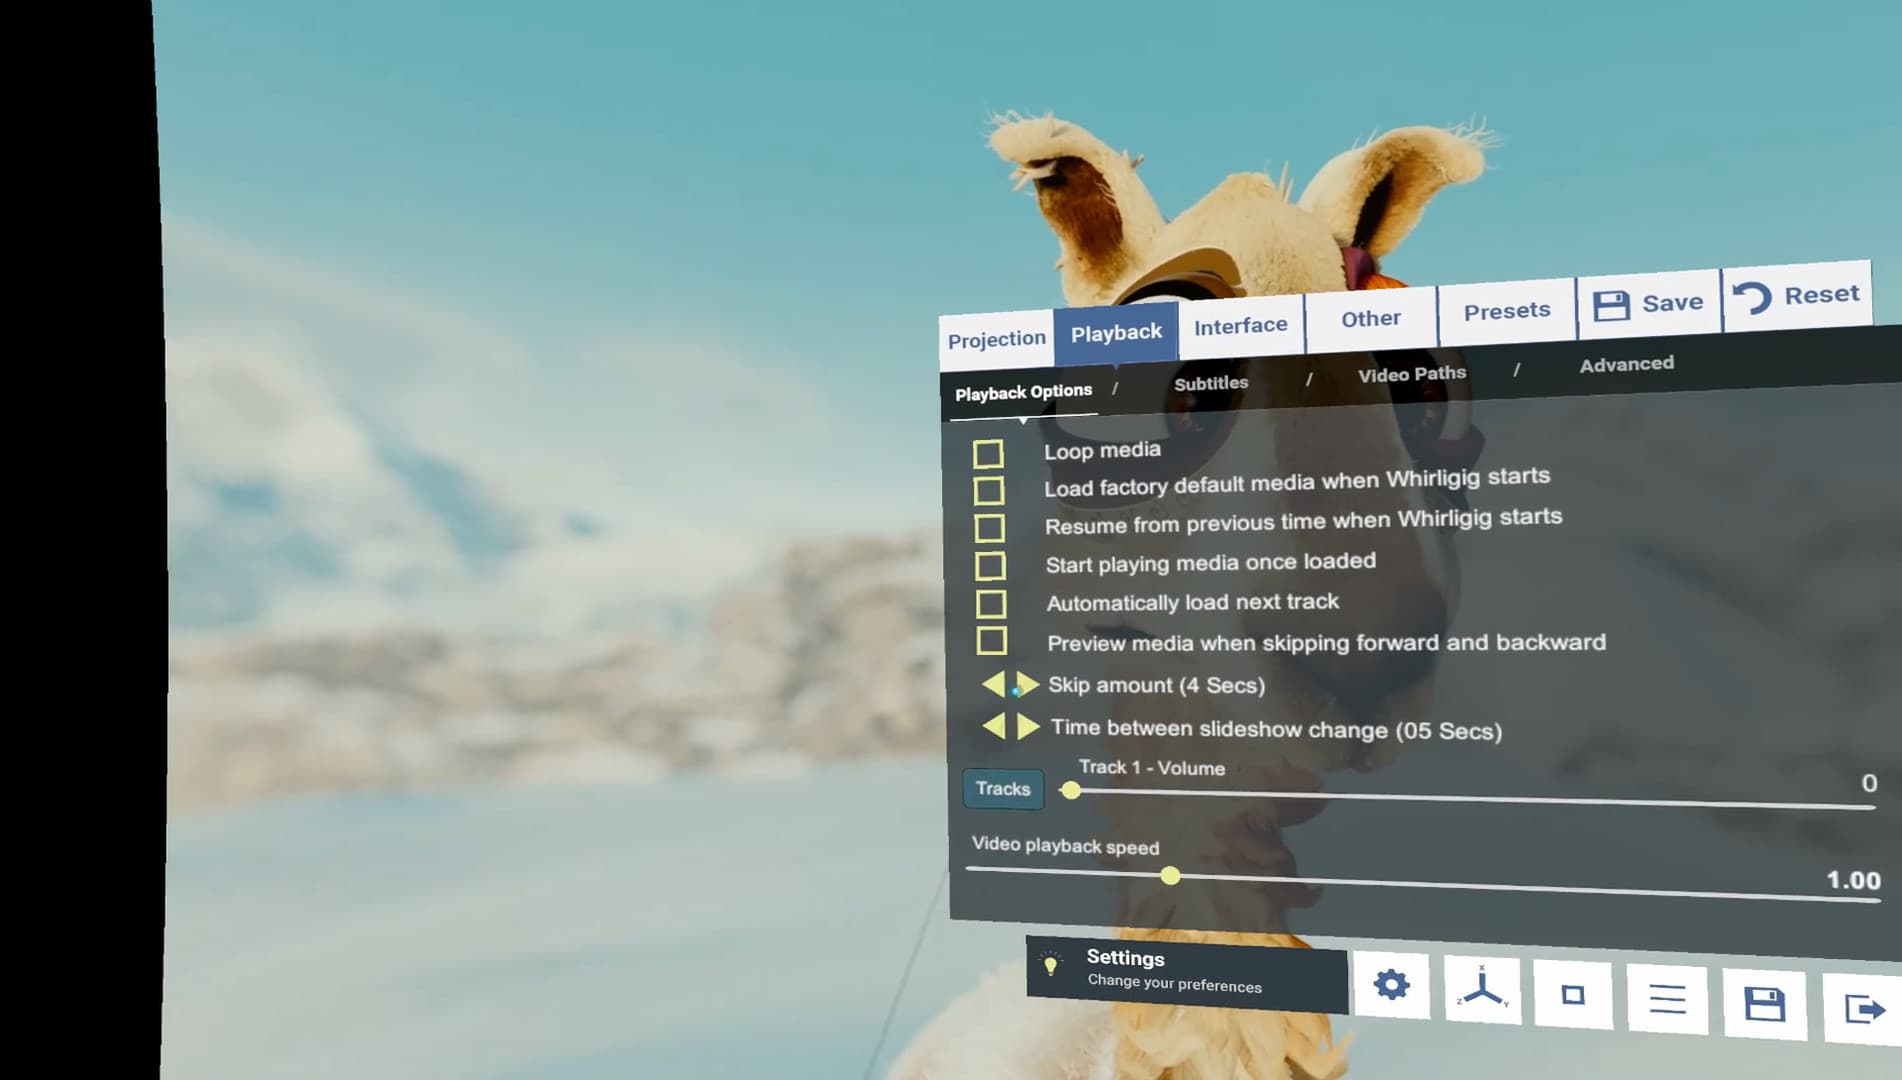Open the Interface tab
The height and width of the screenshot is (1080, 1902).
click(x=1241, y=326)
